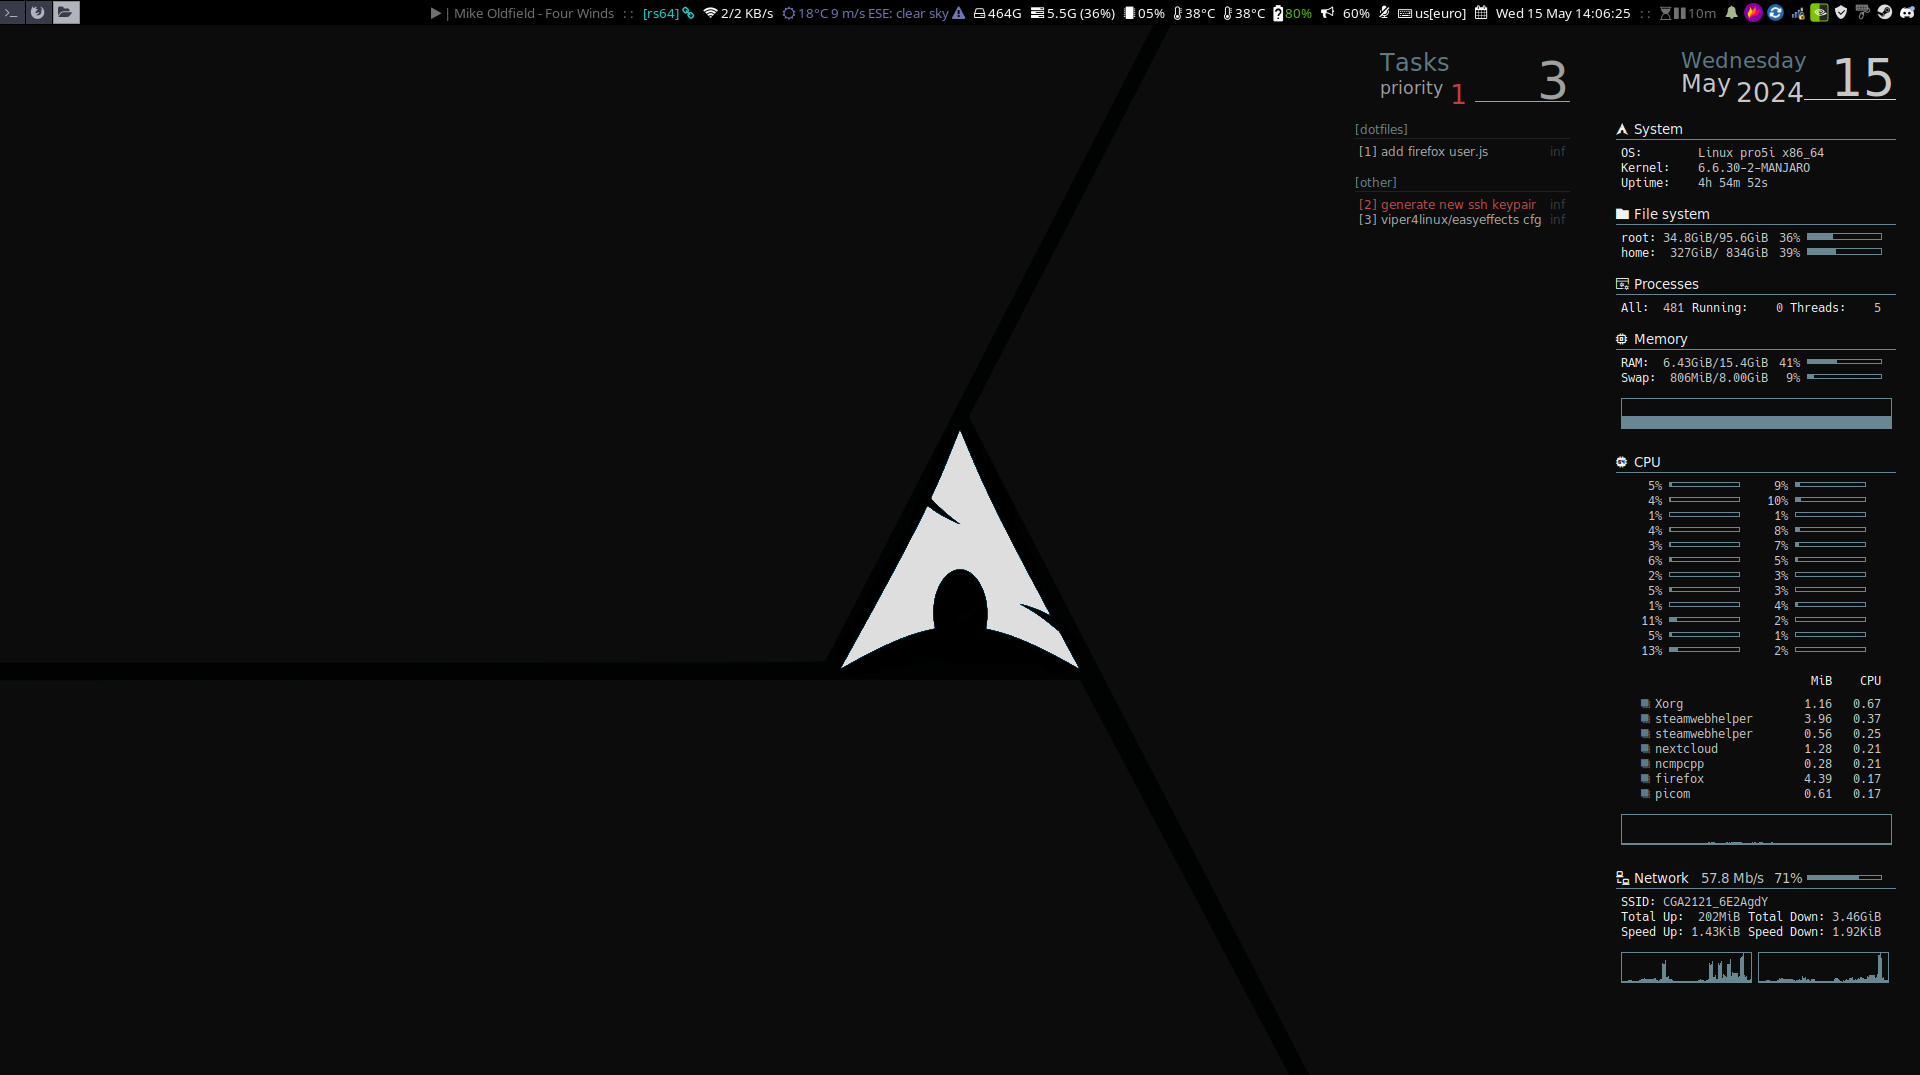Click the red priority count 1
Screen dimensions: 1920x1075
coord(1458,94)
